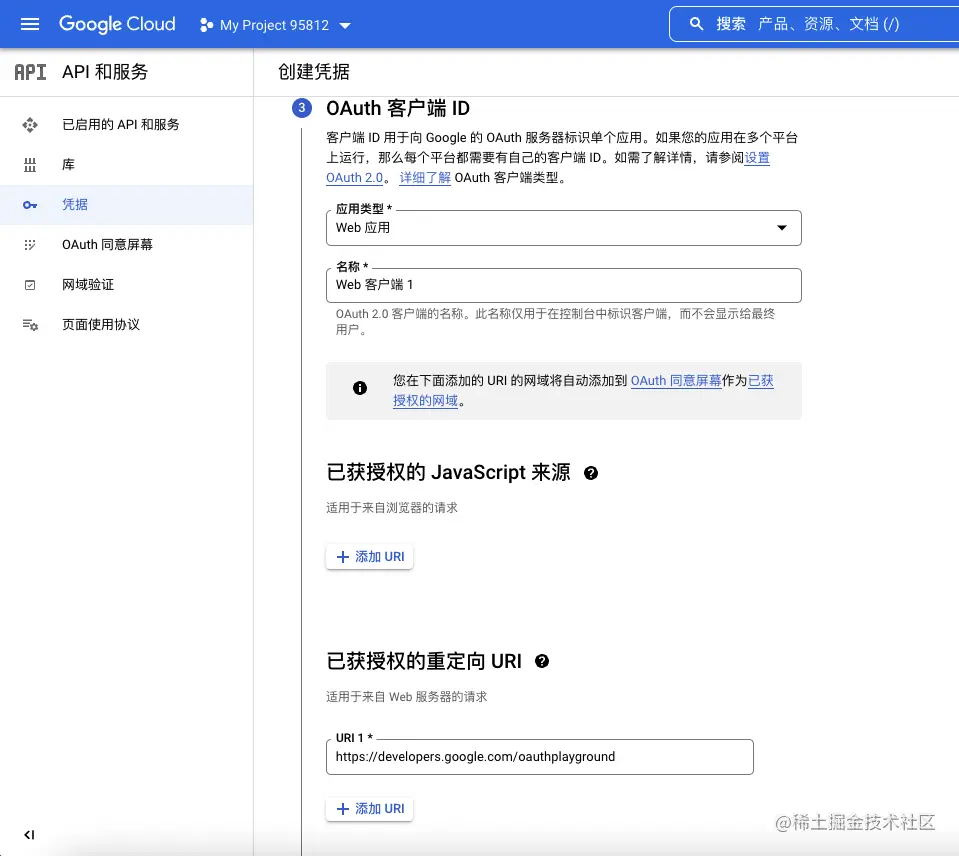The height and width of the screenshot is (856, 959).
Task: Open the 库 sidebar item
Action: (x=127, y=164)
